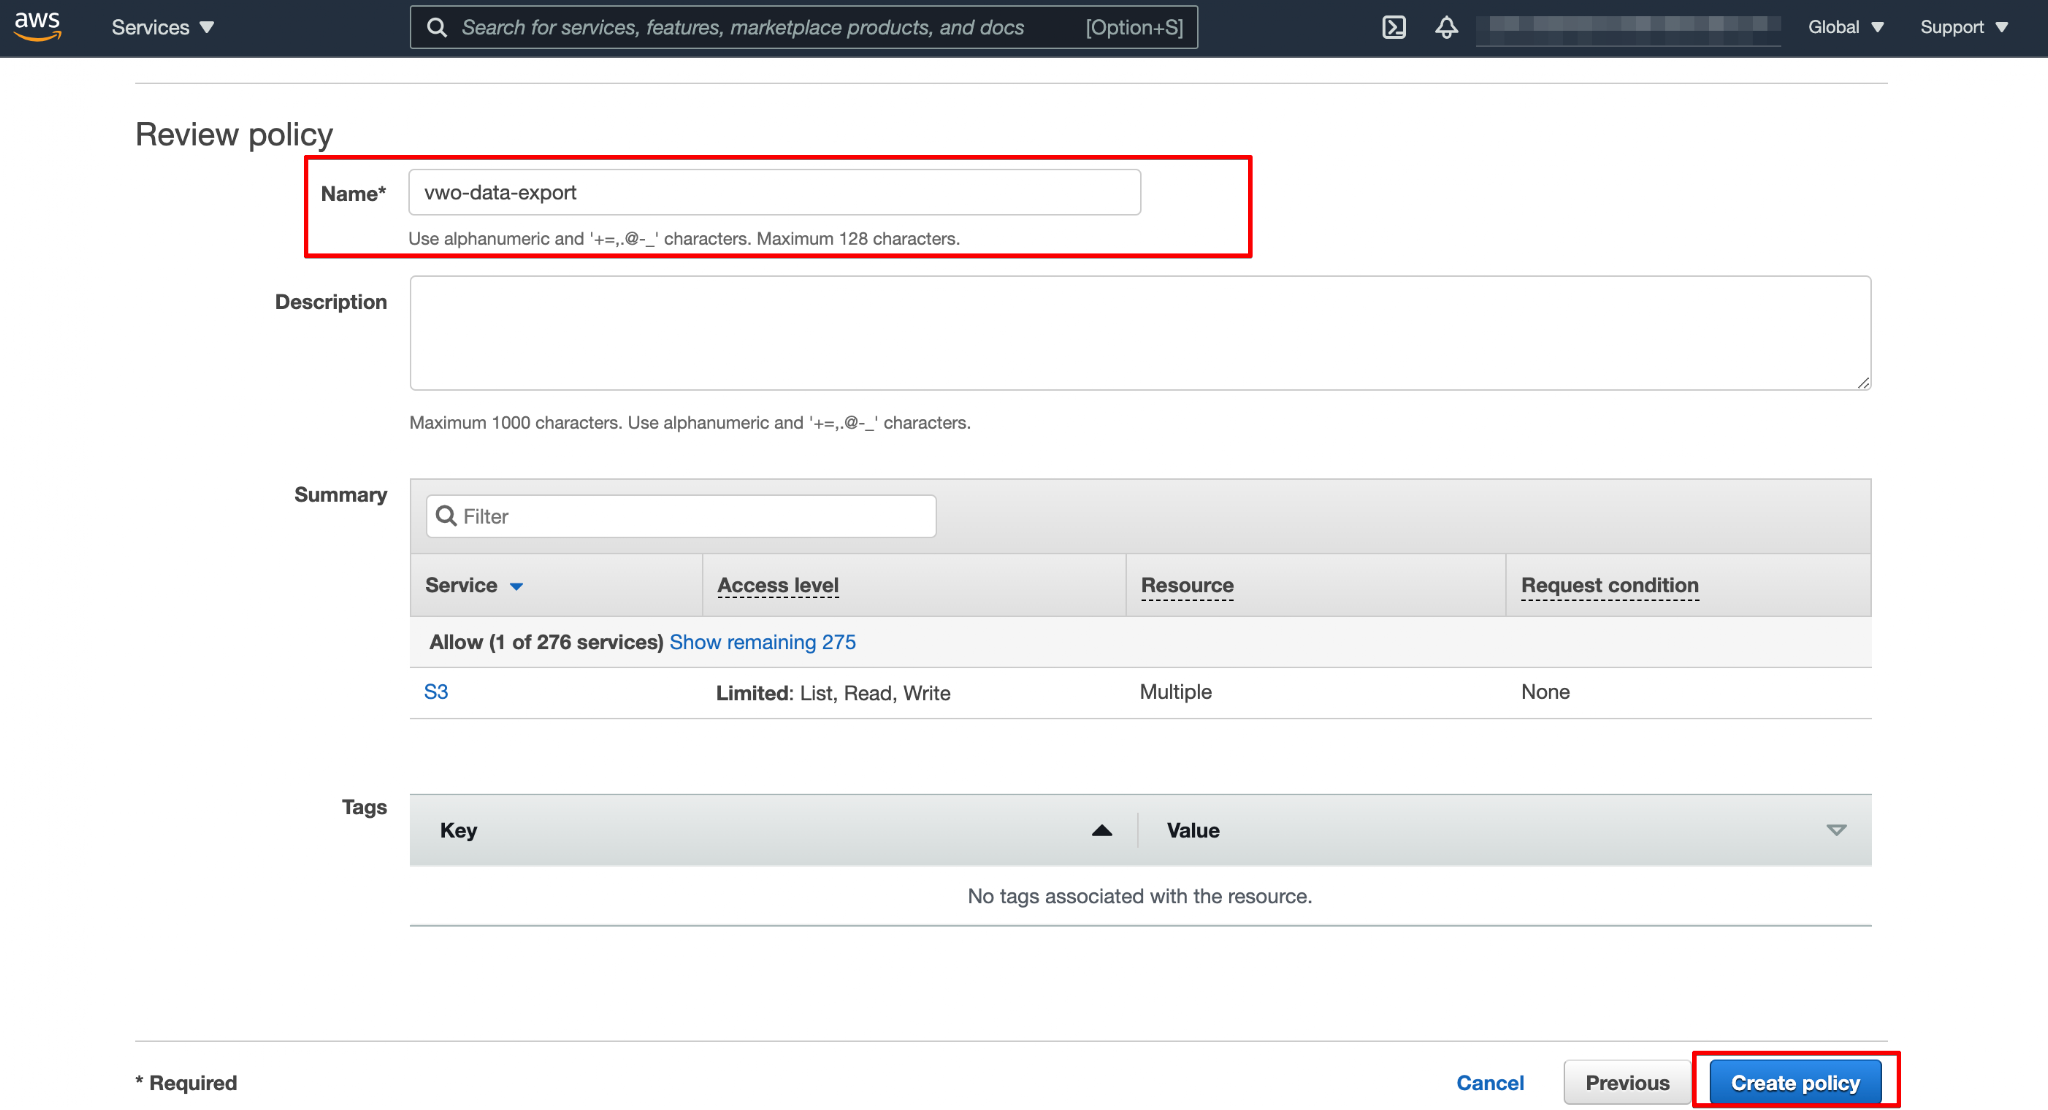Screen dimensions: 2048x1110
Task: Click the Filter magnifier icon in Summary
Action: [446, 516]
